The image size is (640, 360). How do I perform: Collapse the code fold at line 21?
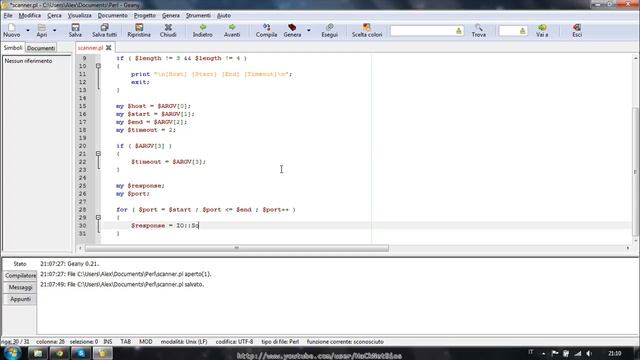pyautogui.click(x=98, y=153)
